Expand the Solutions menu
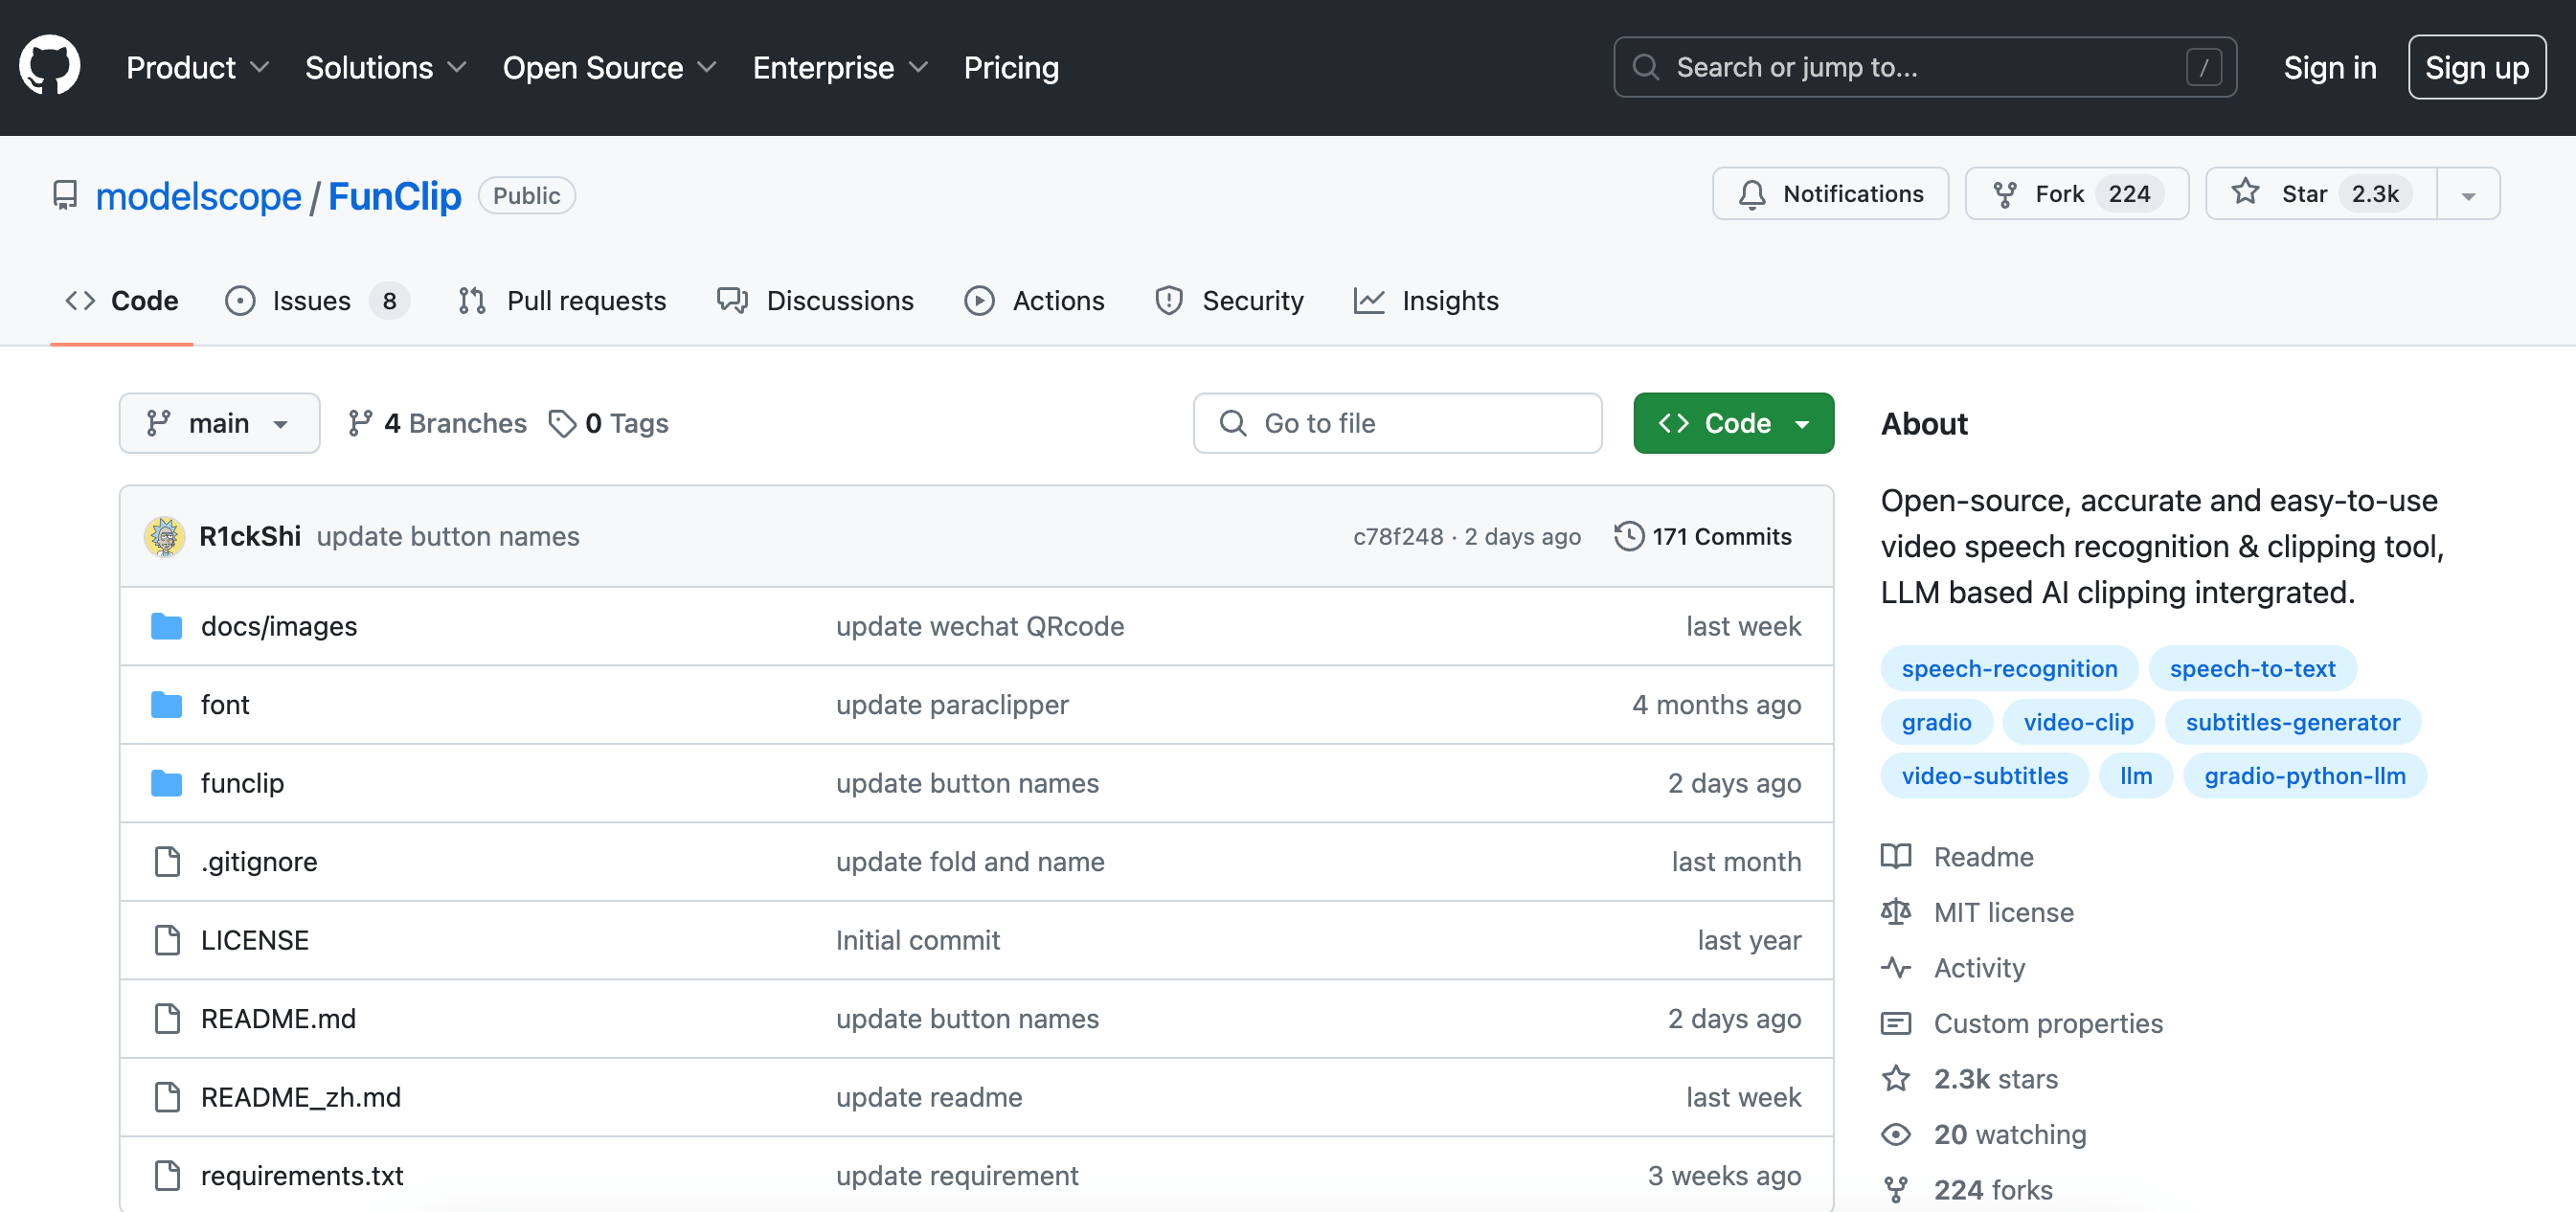2576x1212 pixels. pos(385,67)
